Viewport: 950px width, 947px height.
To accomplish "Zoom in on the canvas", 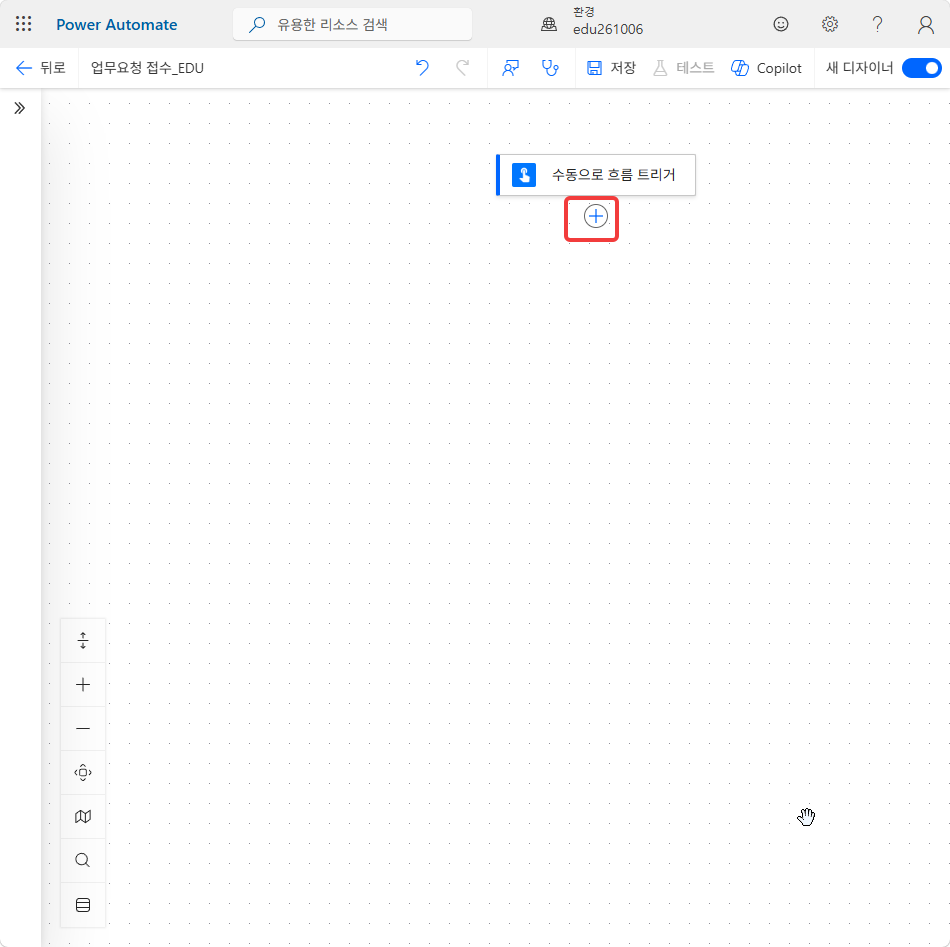I will coord(83,685).
